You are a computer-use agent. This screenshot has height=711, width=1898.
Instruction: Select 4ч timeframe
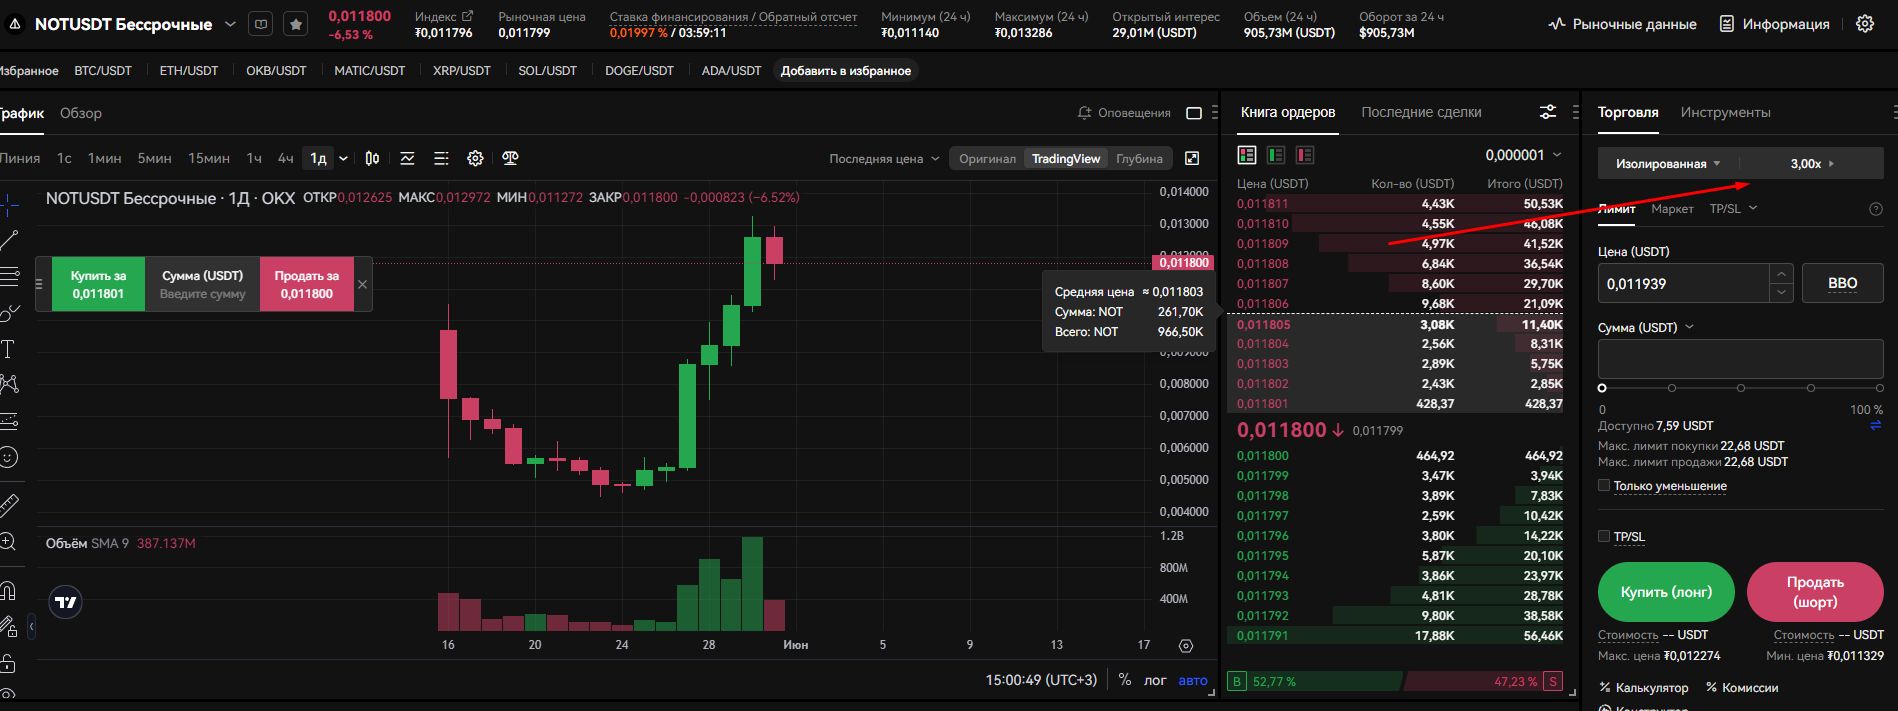[x=285, y=158]
